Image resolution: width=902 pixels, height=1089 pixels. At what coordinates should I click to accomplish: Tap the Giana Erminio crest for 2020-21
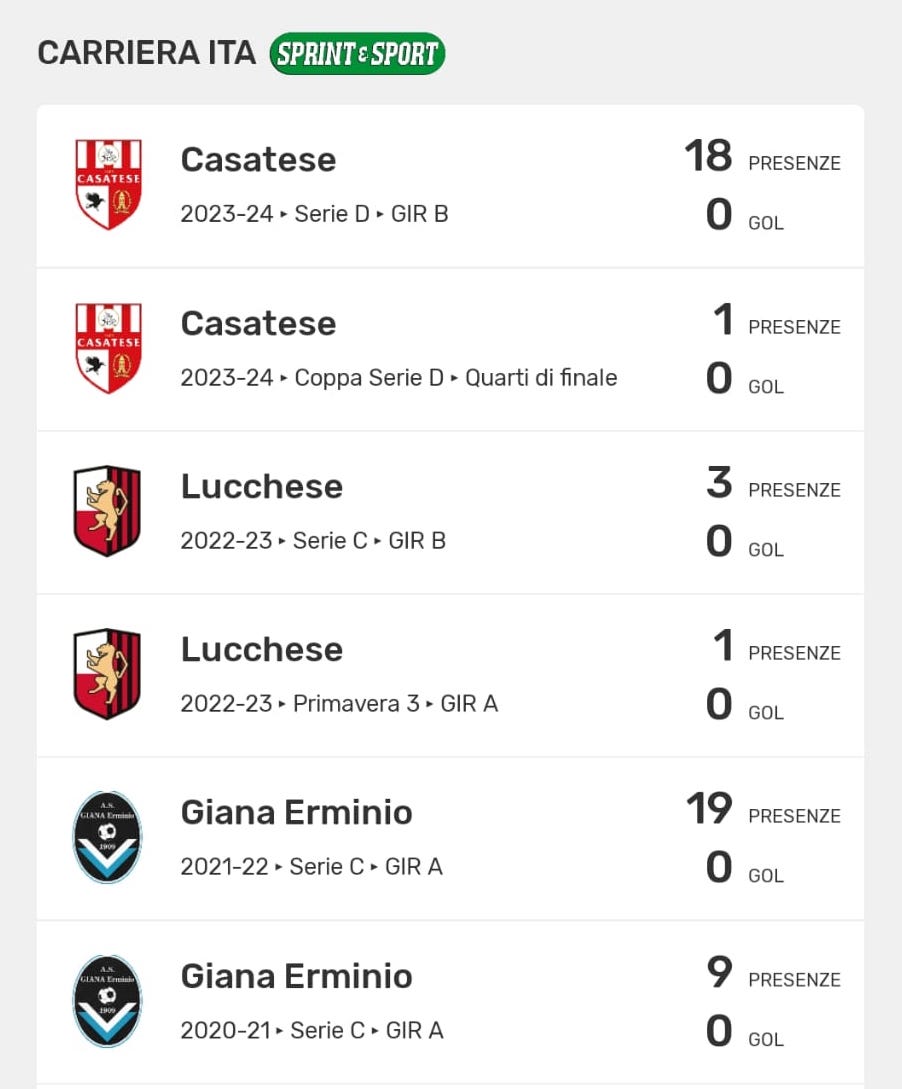click(x=108, y=1000)
